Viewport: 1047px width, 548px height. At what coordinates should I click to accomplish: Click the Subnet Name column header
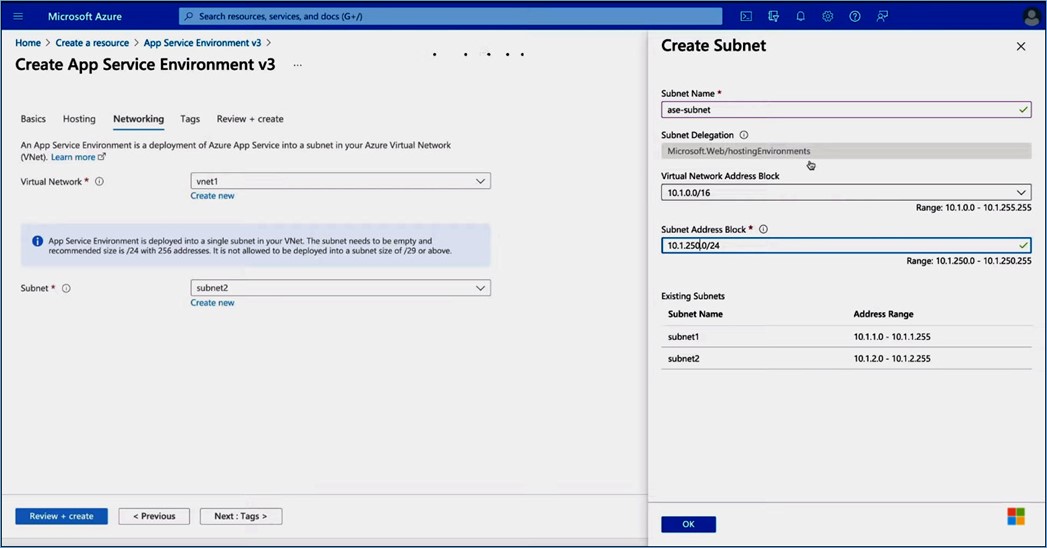(x=695, y=314)
